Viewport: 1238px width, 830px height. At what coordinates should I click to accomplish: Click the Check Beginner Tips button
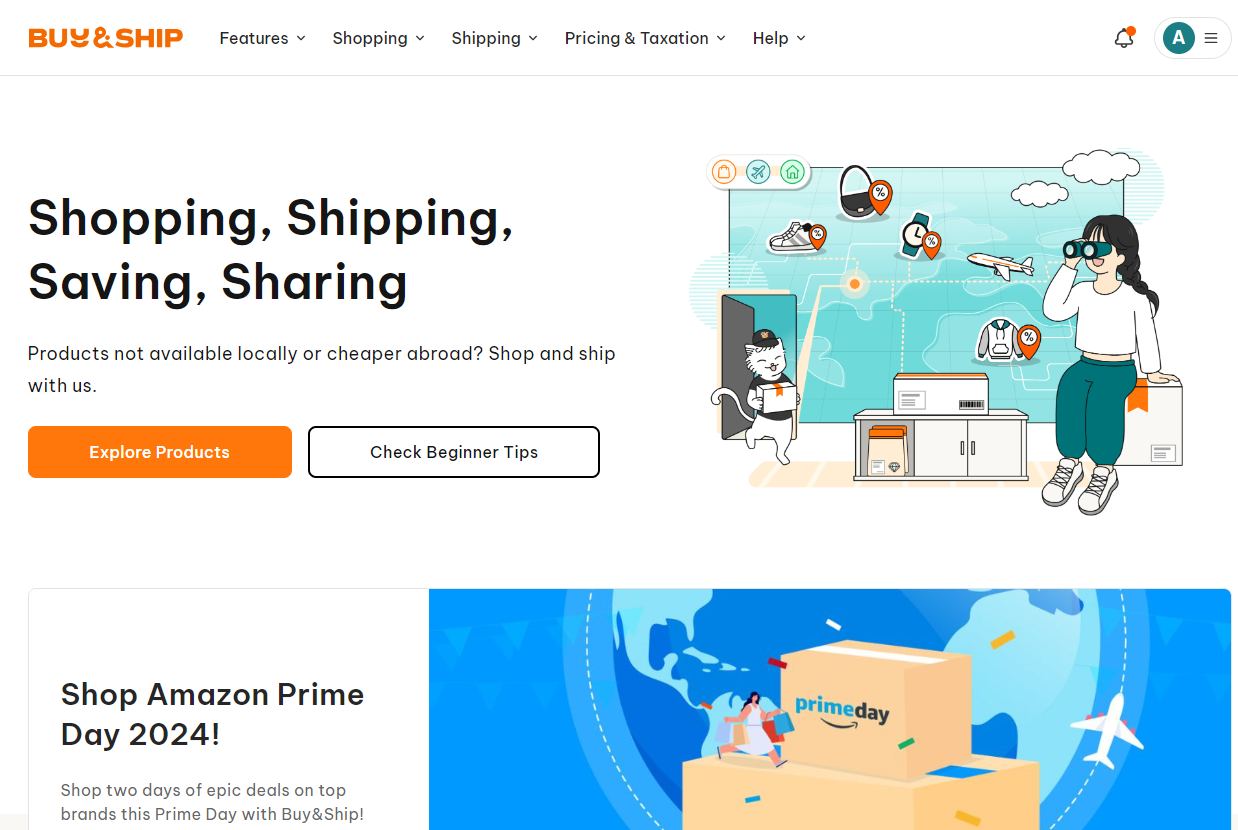pos(454,452)
